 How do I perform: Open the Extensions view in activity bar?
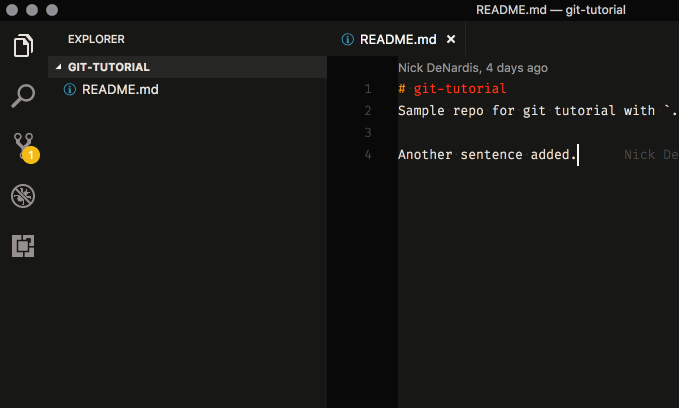click(23, 246)
